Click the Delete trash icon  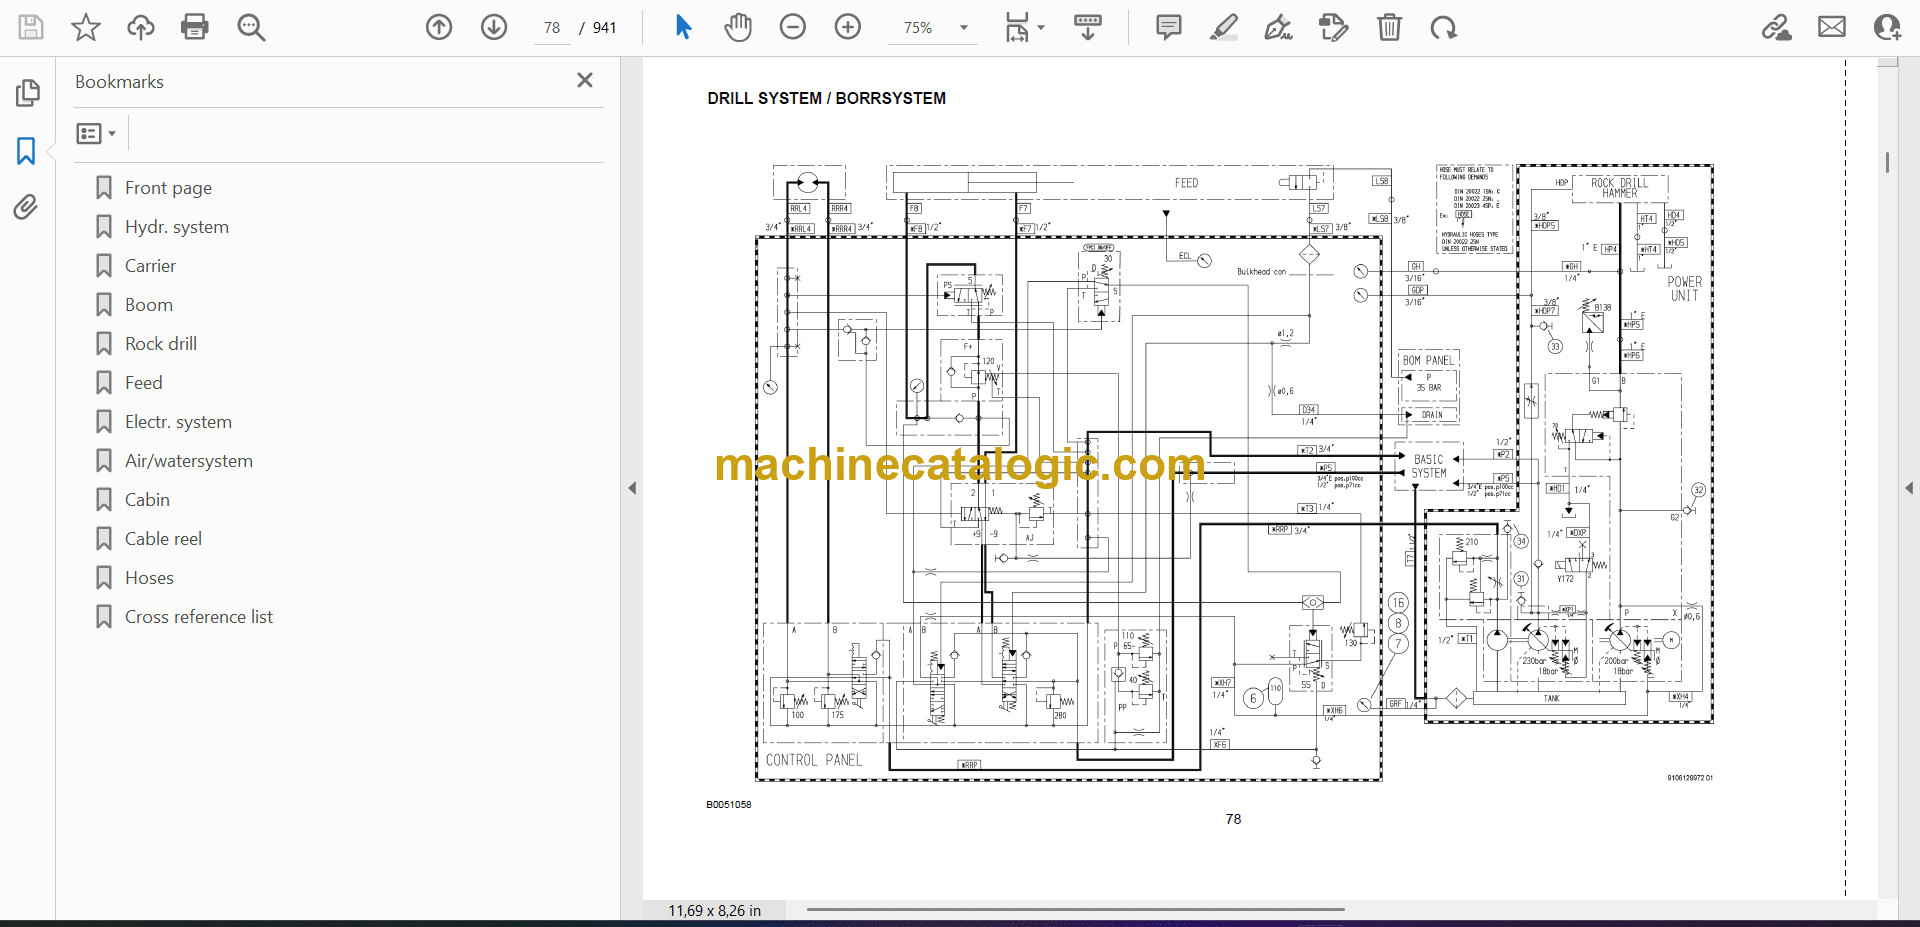click(1389, 27)
